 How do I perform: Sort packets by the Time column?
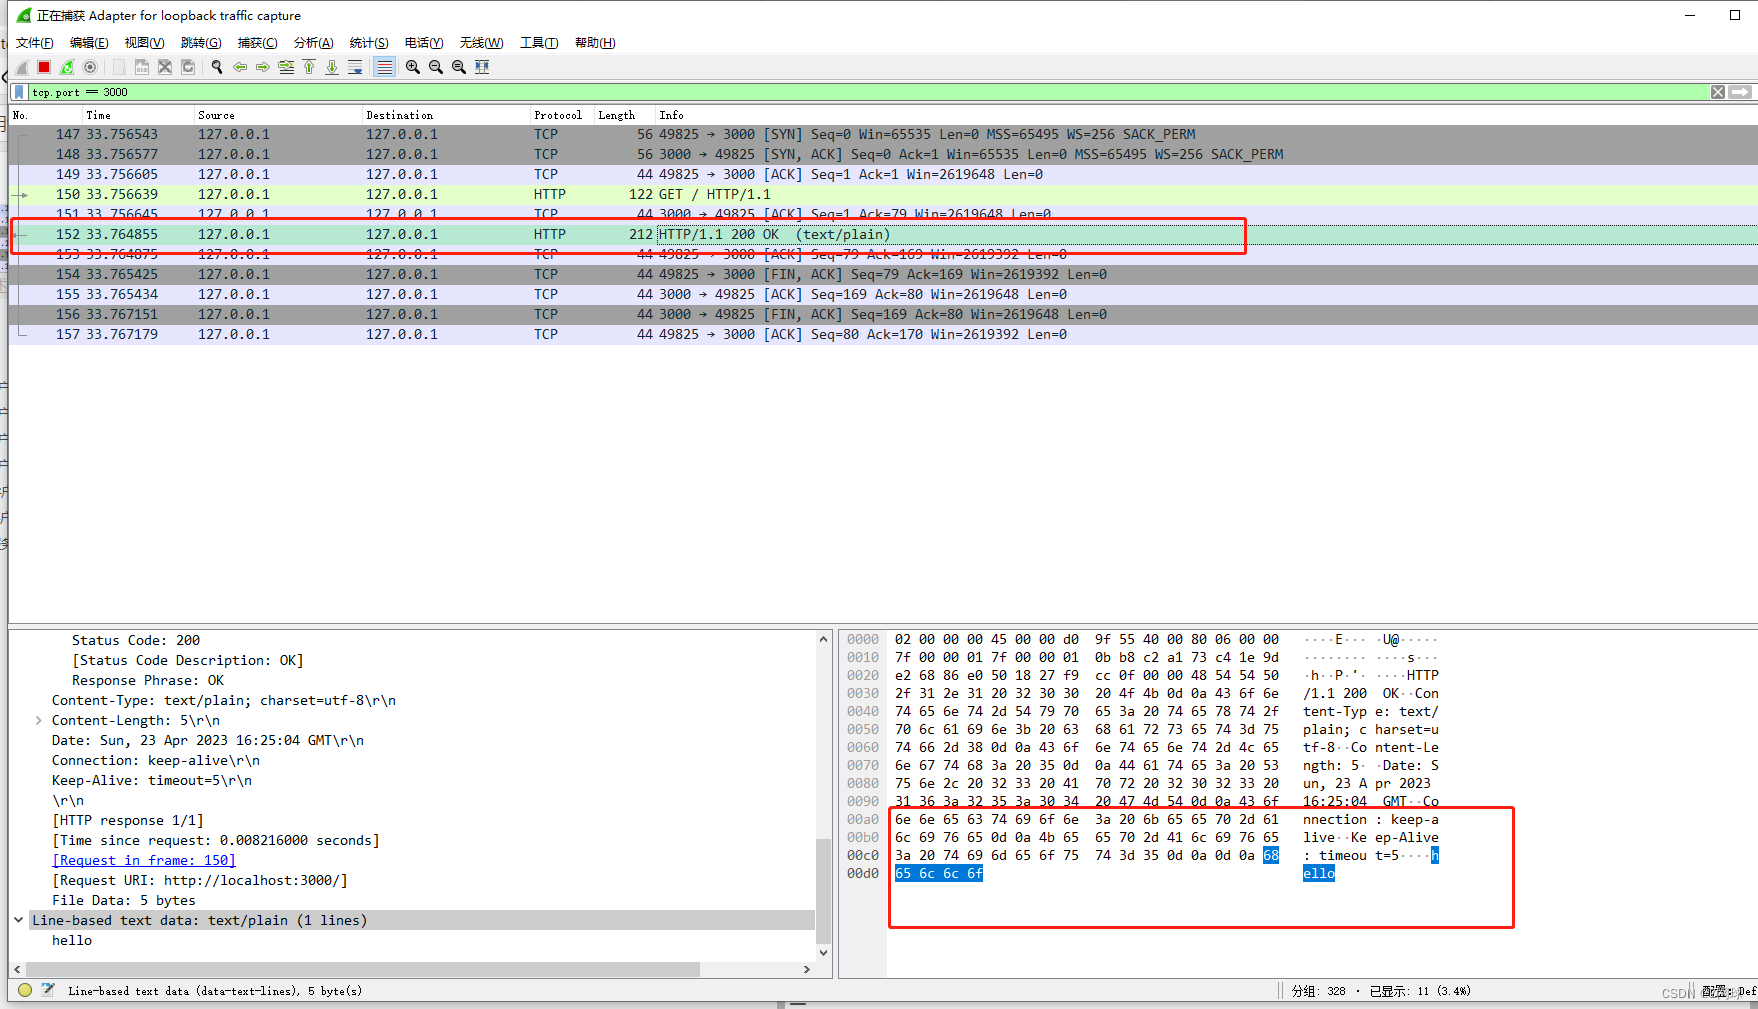(x=138, y=115)
